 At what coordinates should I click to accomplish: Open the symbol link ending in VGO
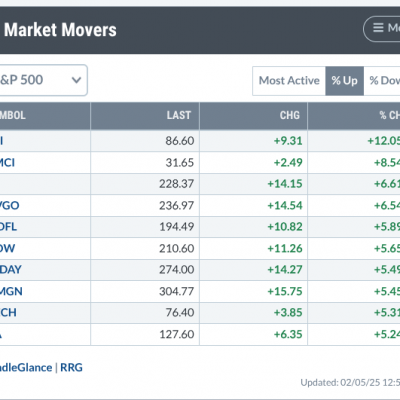point(9,205)
